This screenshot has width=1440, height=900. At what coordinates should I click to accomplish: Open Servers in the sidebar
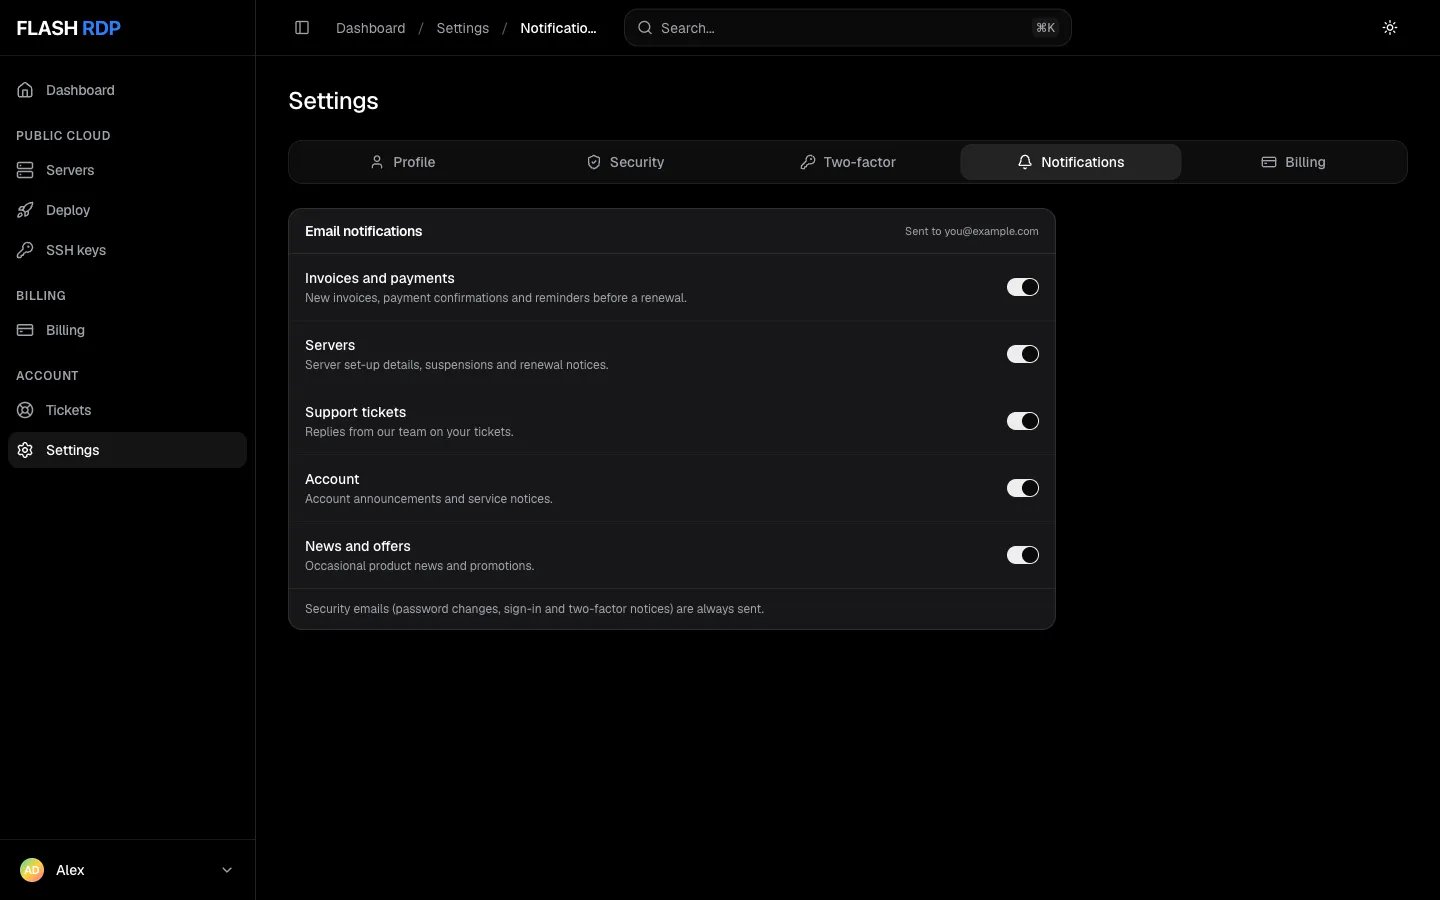coord(127,170)
